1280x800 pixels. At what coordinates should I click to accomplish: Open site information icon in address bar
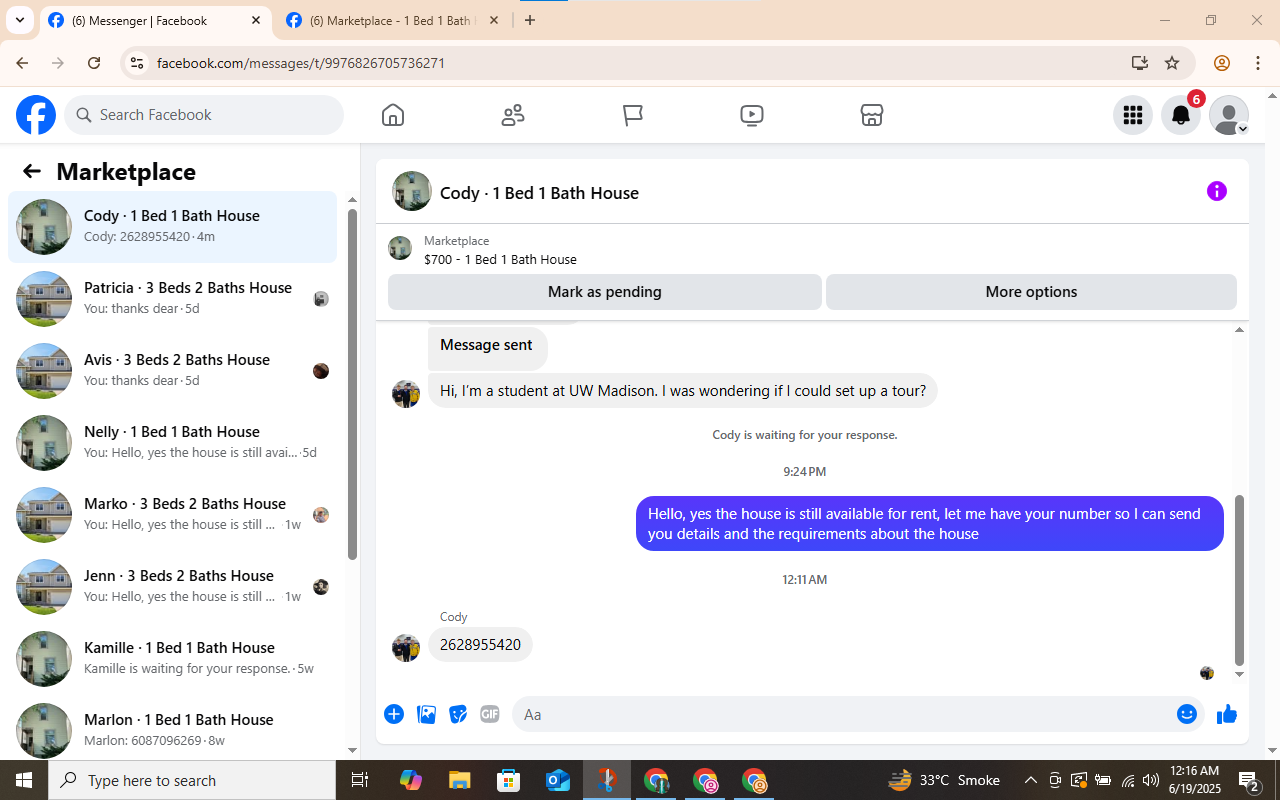point(138,63)
